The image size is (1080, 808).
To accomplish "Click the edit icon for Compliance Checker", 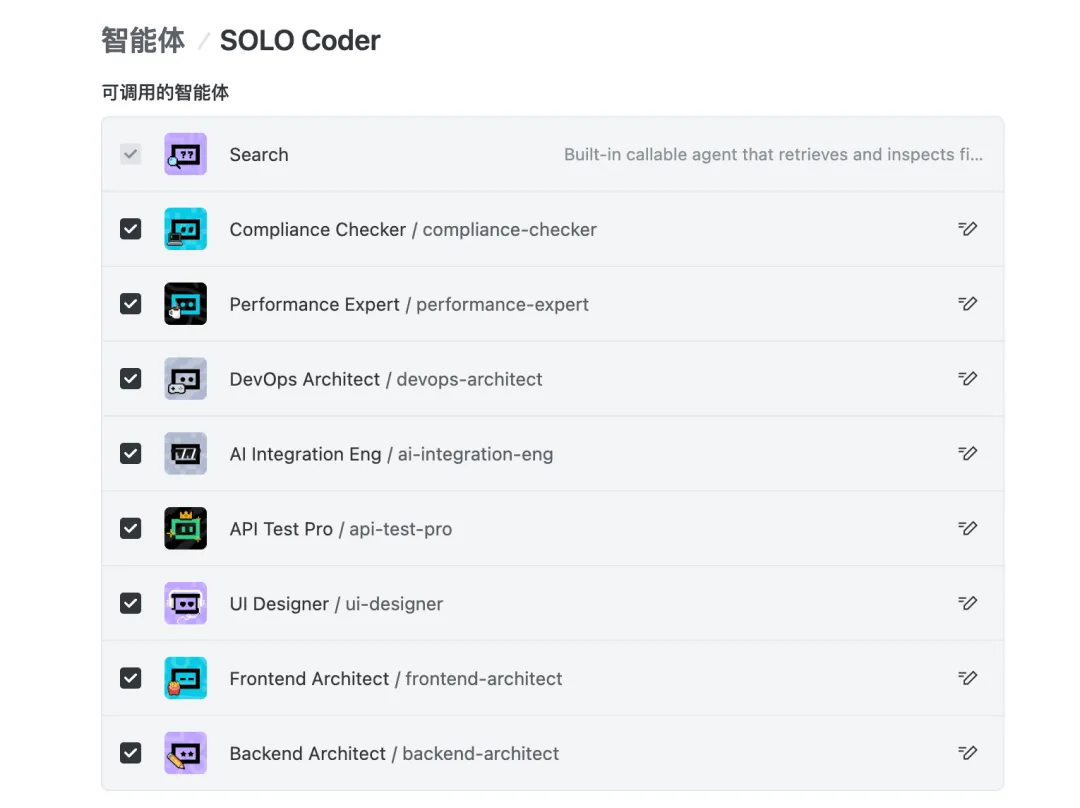I will point(967,229).
